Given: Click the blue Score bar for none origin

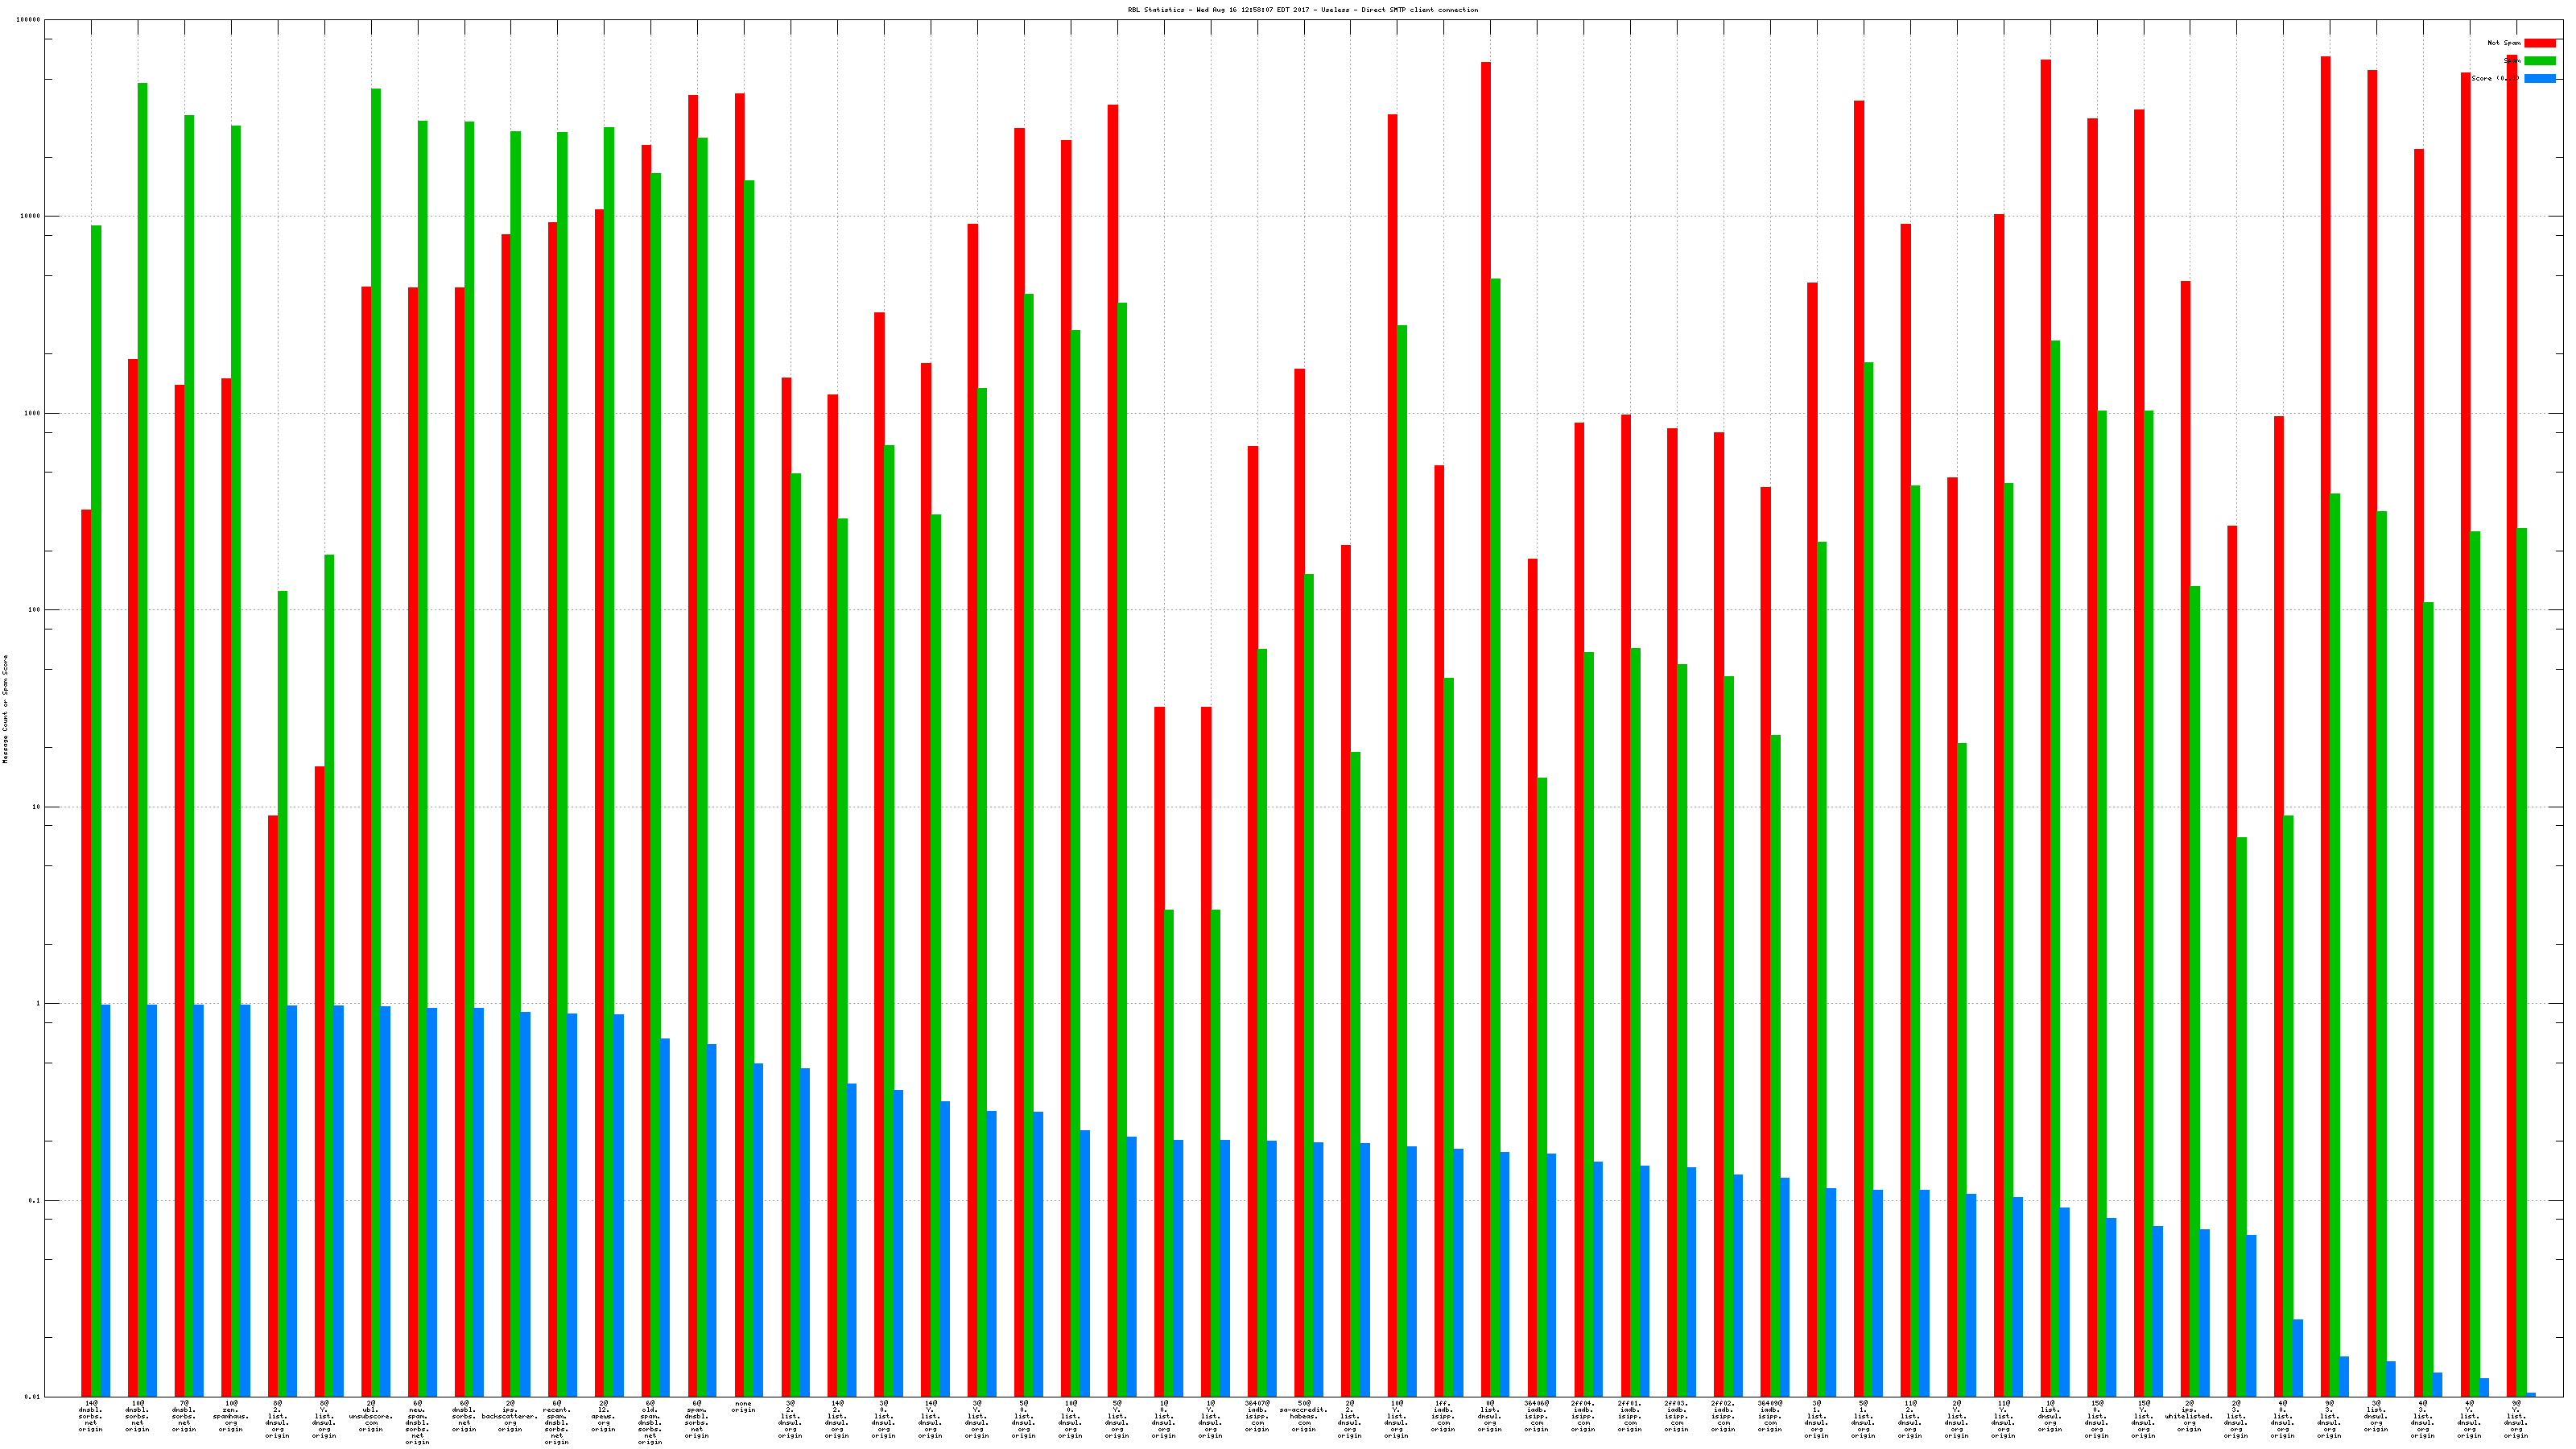Looking at the screenshot, I should (x=758, y=1230).
